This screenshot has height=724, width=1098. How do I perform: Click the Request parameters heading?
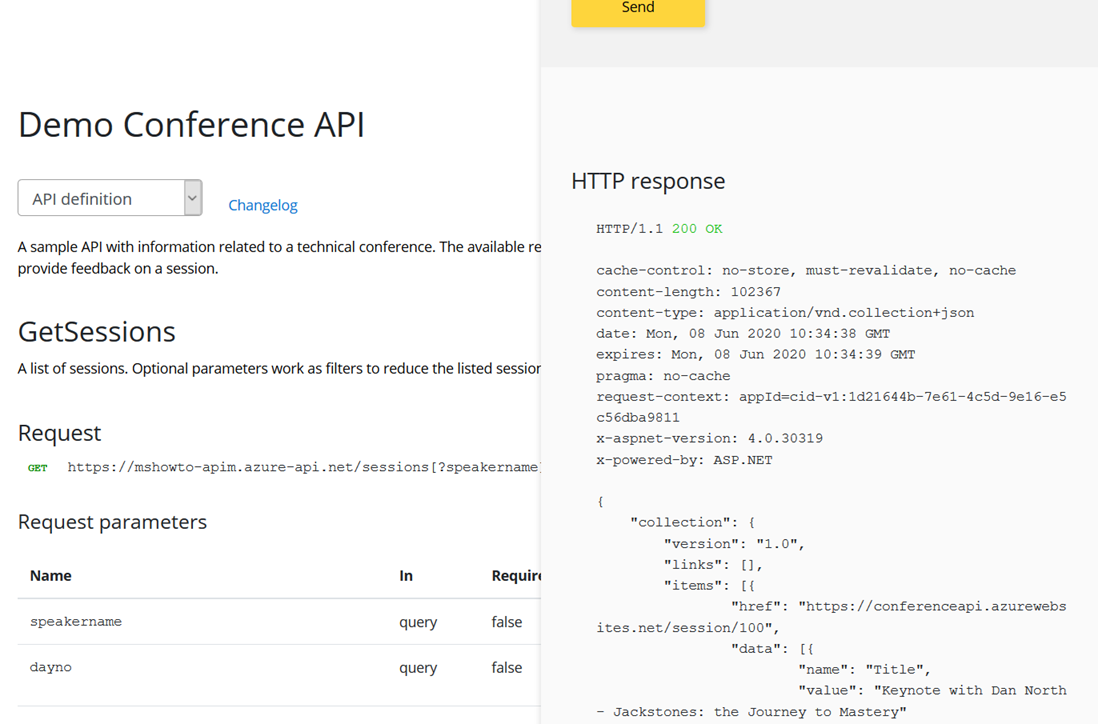pyautogui.click(x=112, y=522)
